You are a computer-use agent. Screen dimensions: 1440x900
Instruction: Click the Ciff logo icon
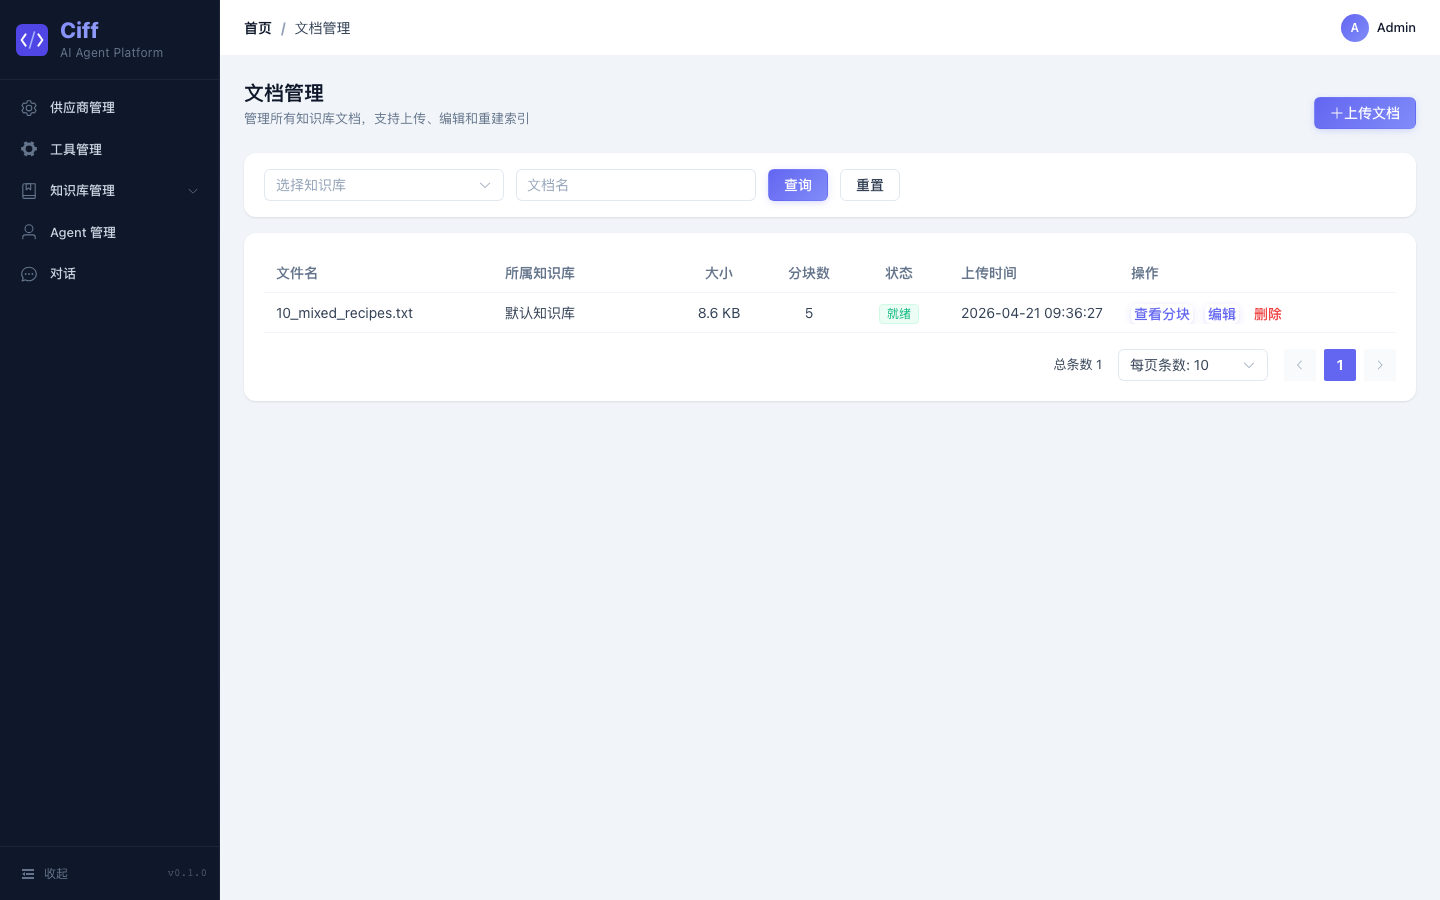click(32, 40)
